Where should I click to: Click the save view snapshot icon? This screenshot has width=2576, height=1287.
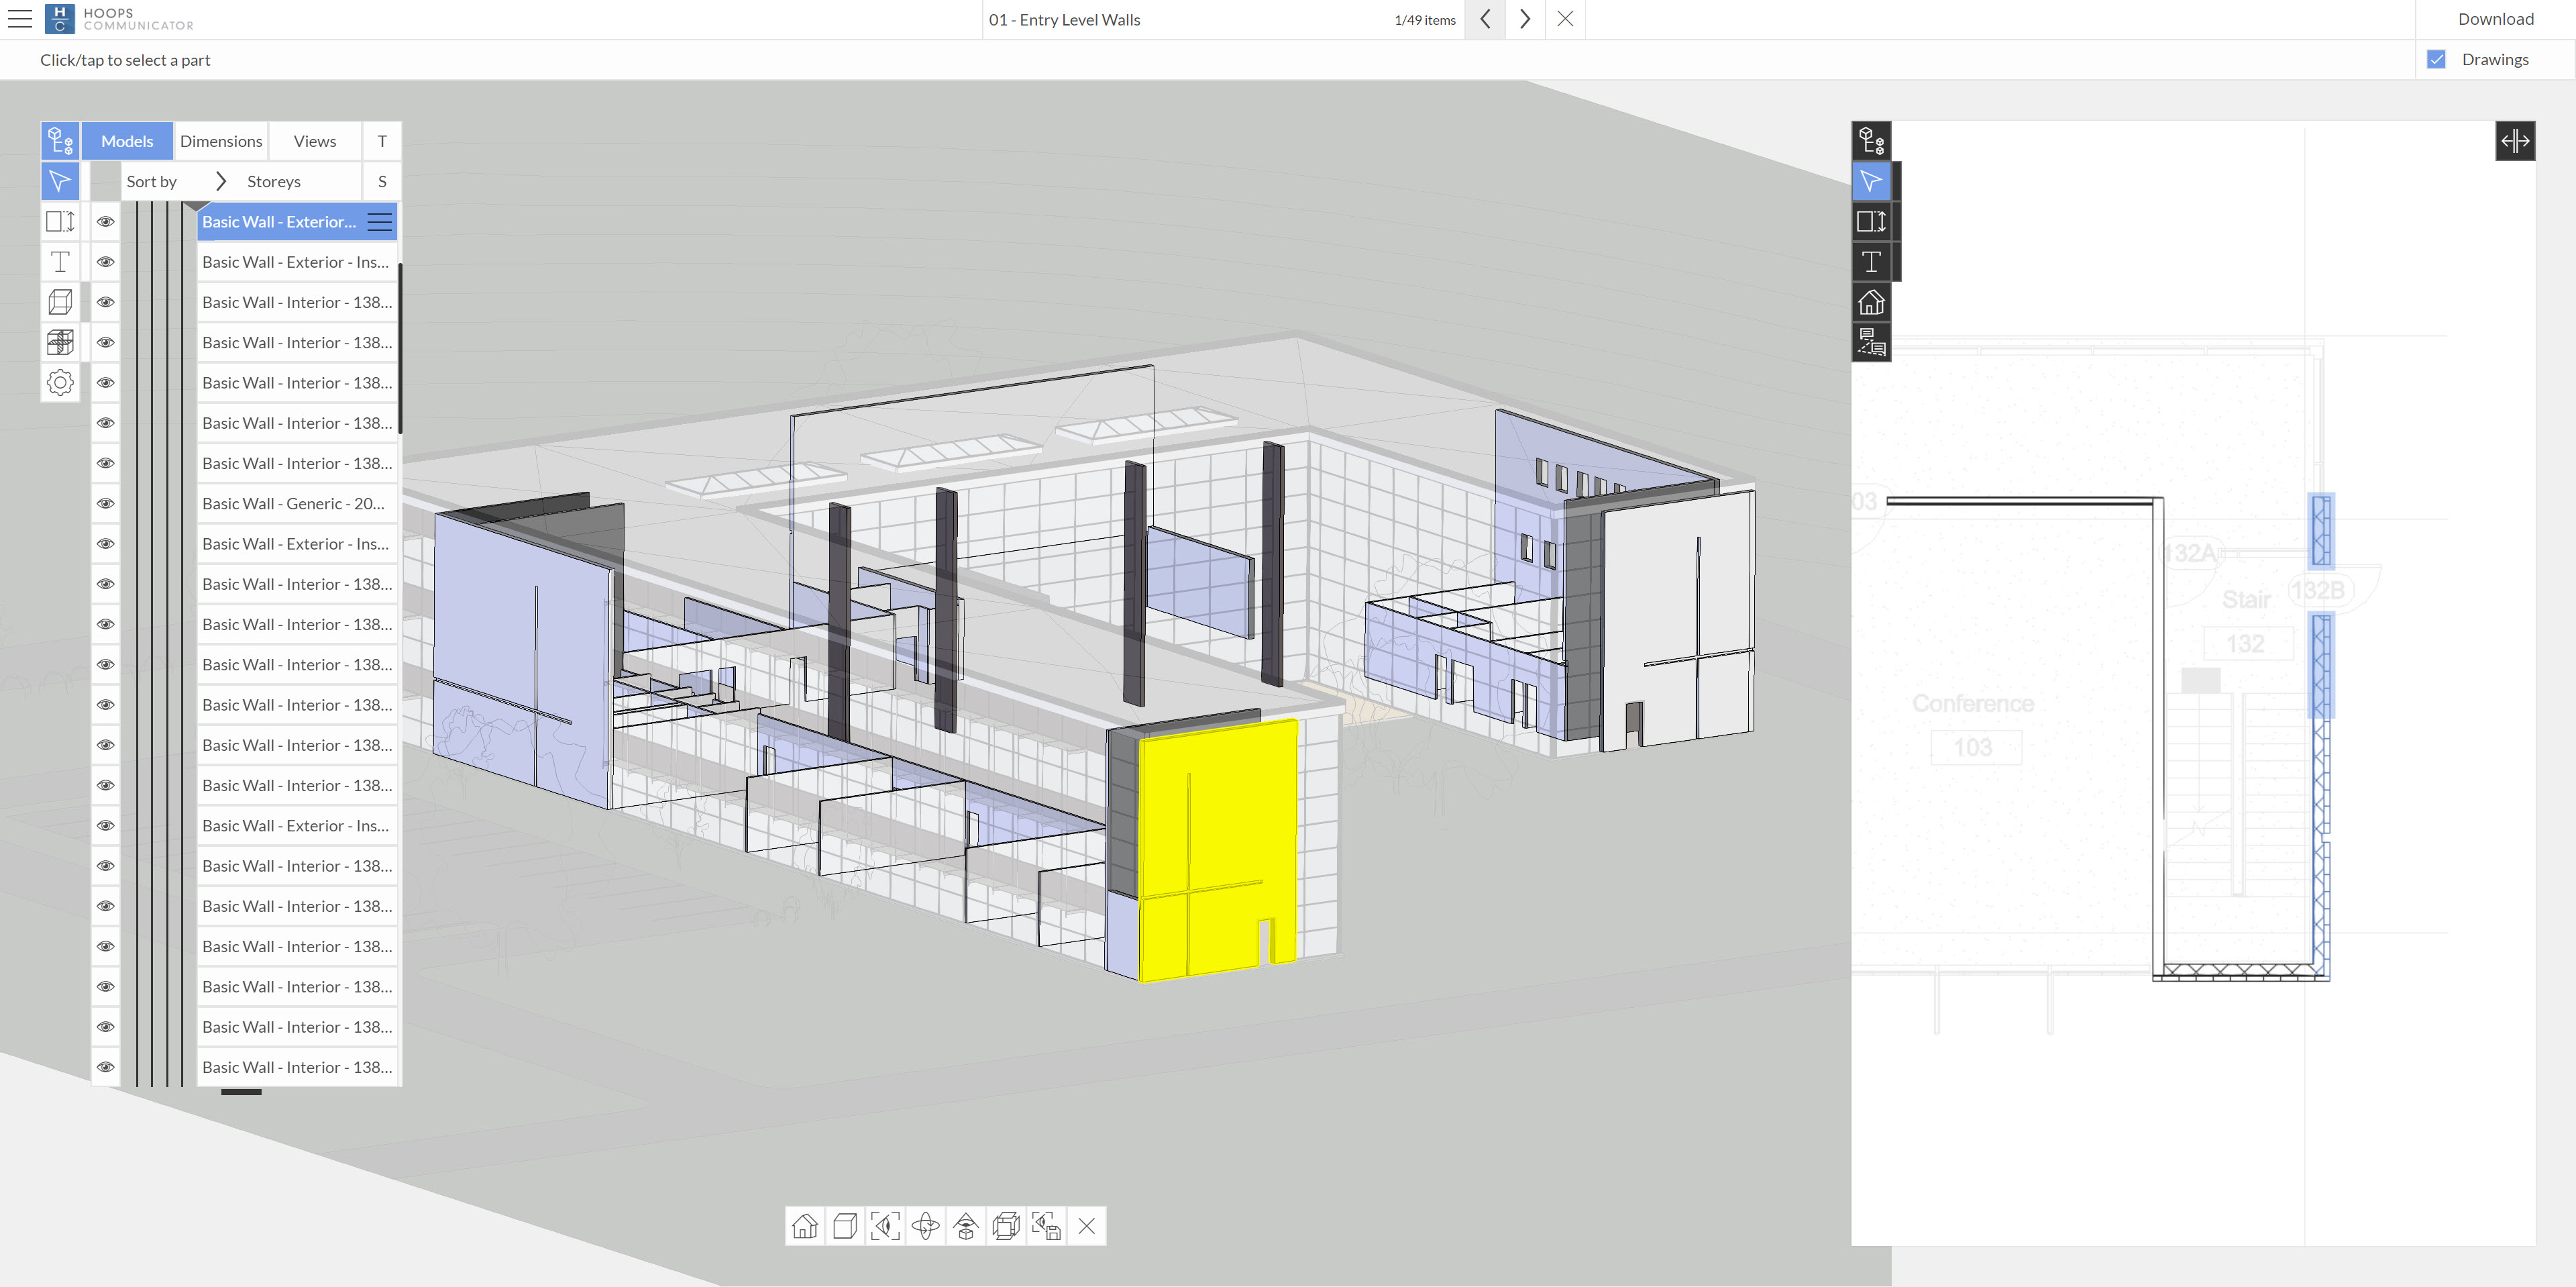click(1046, 1226)
